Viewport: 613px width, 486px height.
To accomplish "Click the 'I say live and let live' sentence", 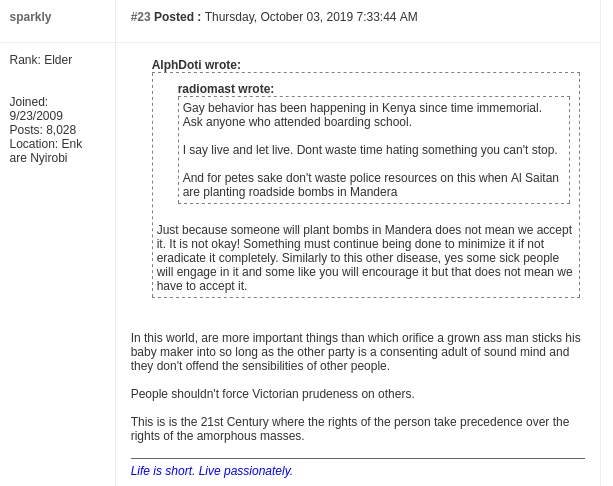I will point(370,150).
